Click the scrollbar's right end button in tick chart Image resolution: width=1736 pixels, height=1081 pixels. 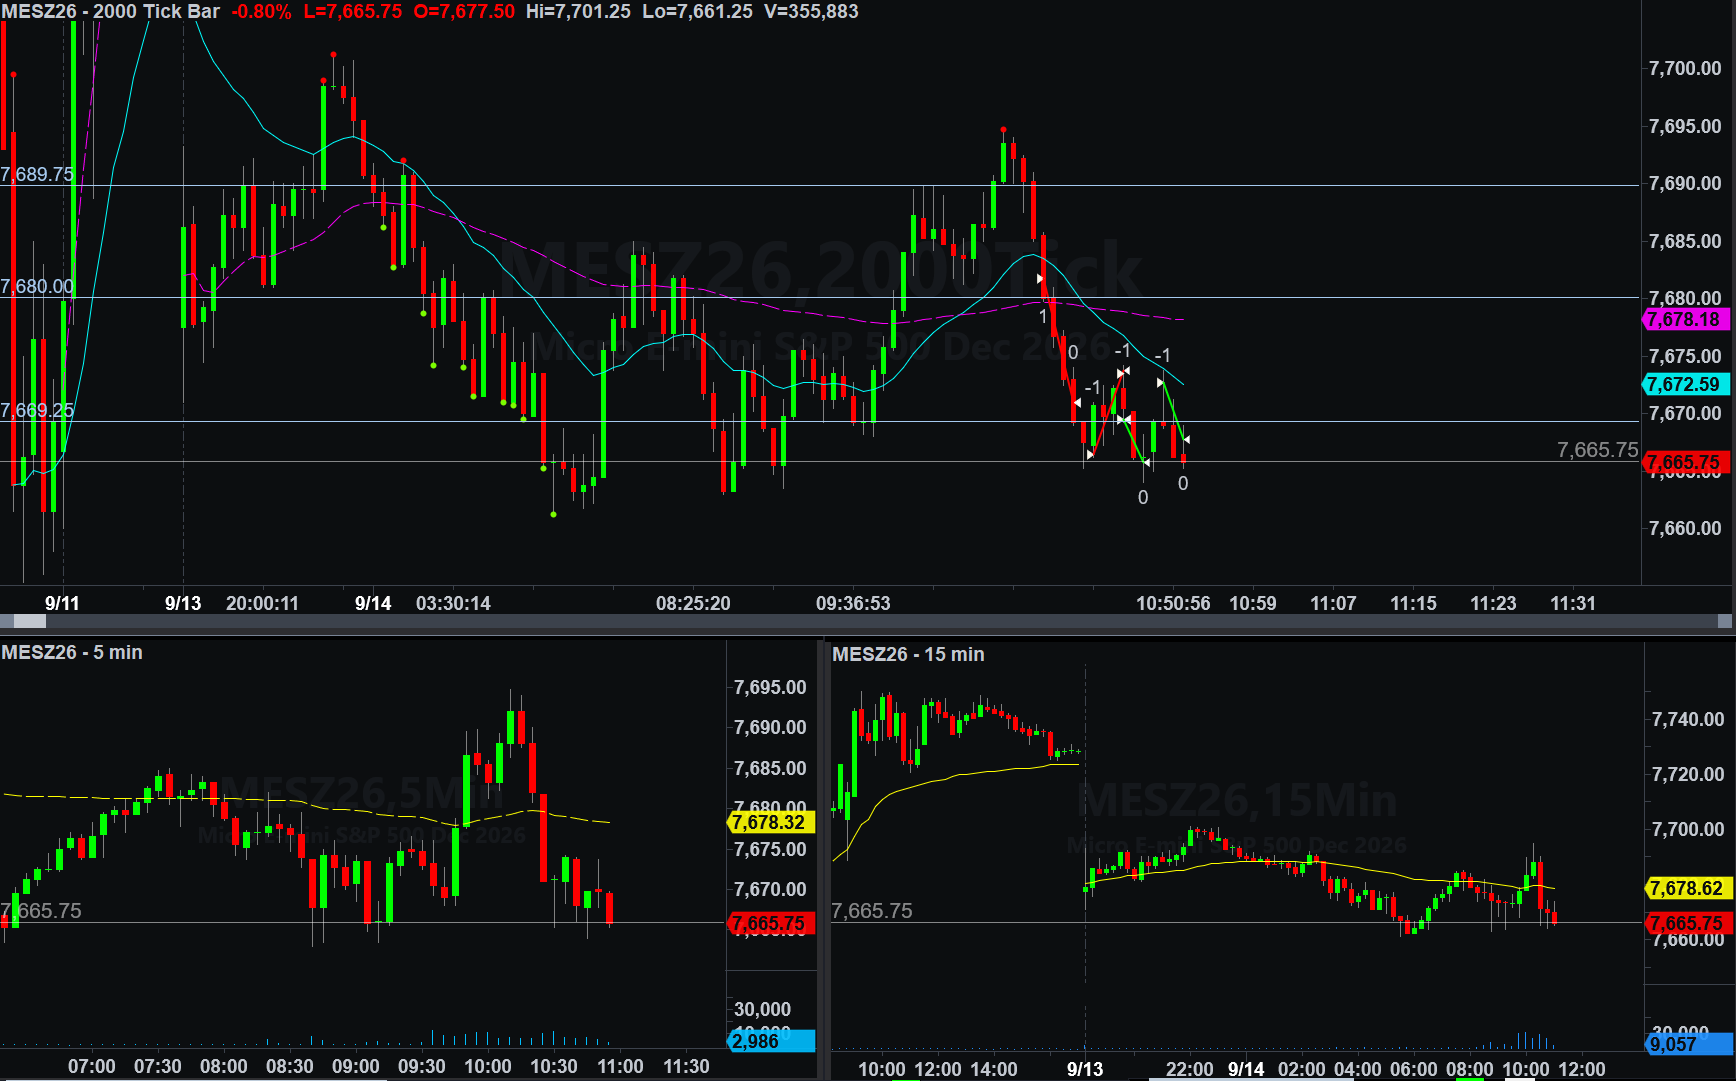1725,621
